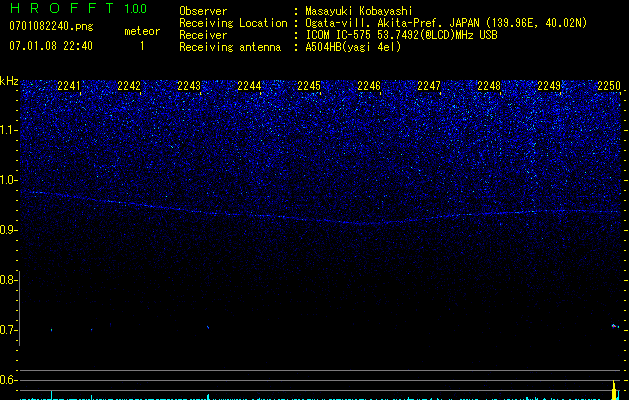Image resolution: width=629 pixels, height=400 pixels.
Task: Click the 2241 time marker
Action: [x=69, y=87]
